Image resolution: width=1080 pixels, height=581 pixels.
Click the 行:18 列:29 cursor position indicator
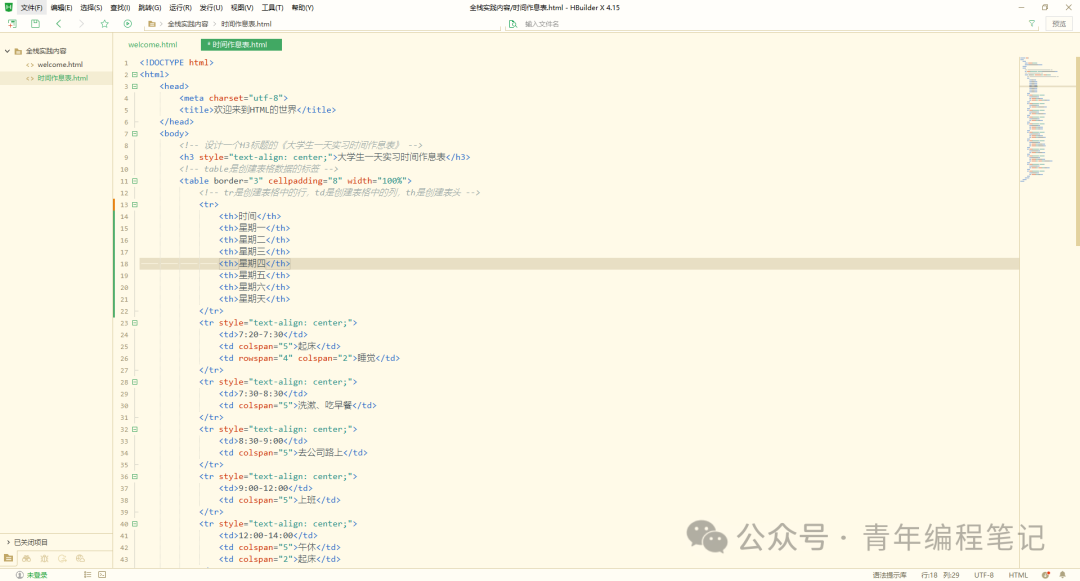click(x=940, y=575)
